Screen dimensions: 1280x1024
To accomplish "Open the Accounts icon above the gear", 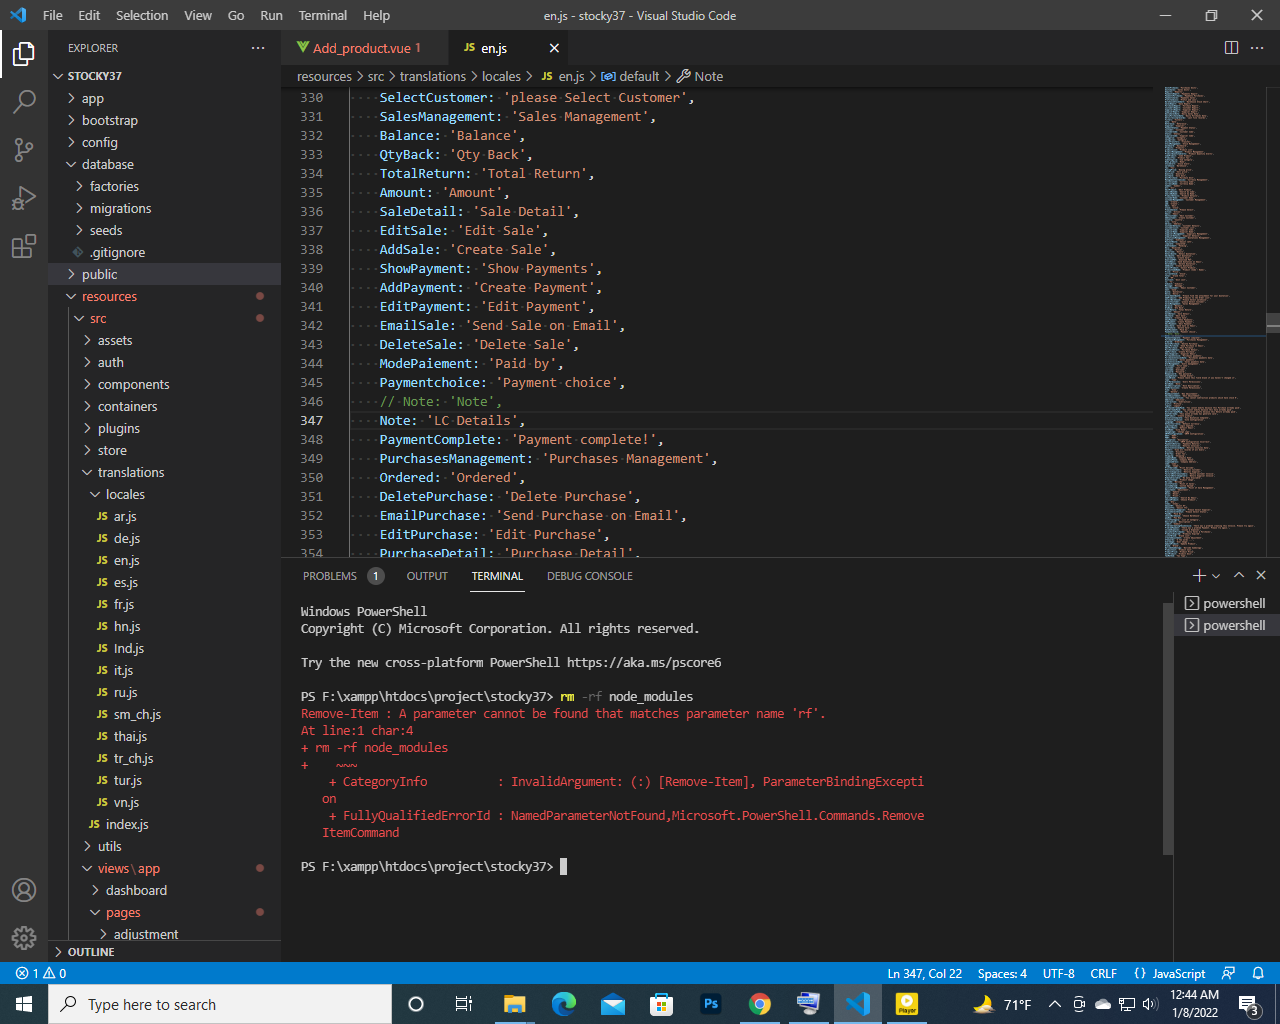I will (x=24, y=887).
